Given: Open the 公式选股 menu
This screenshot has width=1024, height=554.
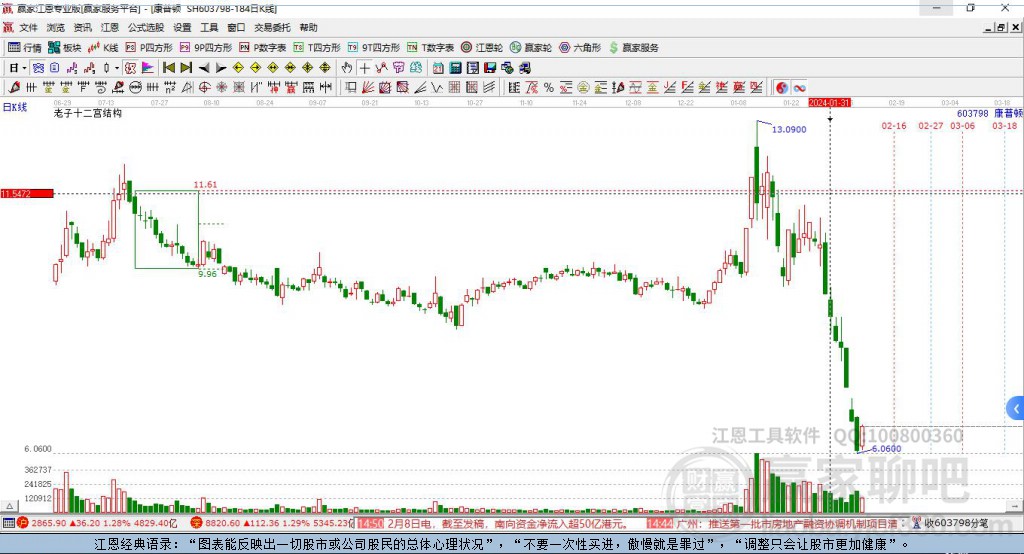Looking at the screenshot, I should coord(146,28).
